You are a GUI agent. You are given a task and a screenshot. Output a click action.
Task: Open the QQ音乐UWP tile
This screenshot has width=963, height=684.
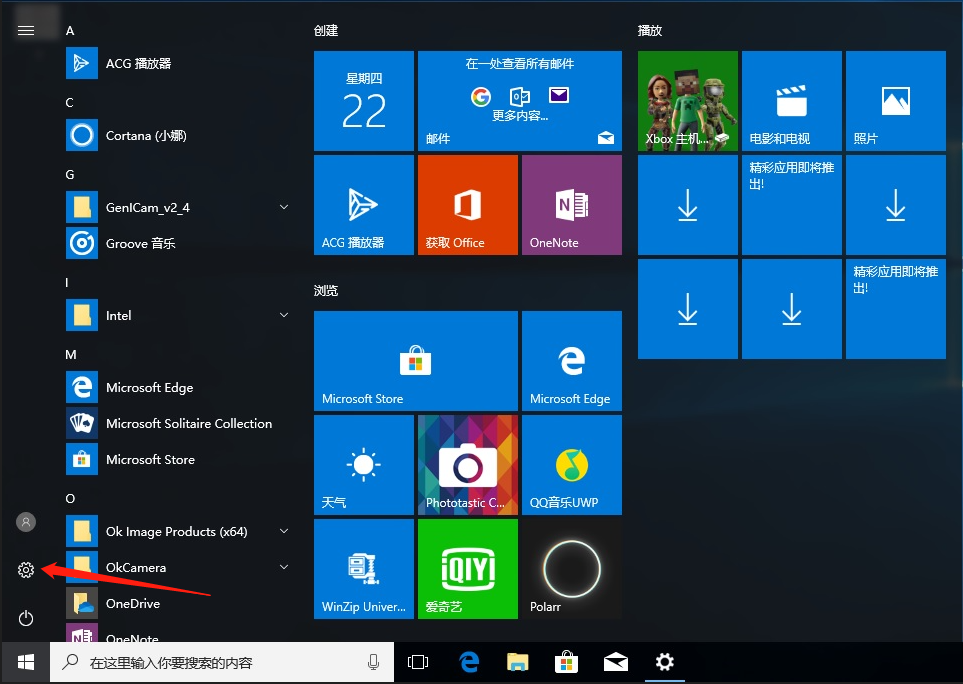point(572,465)
